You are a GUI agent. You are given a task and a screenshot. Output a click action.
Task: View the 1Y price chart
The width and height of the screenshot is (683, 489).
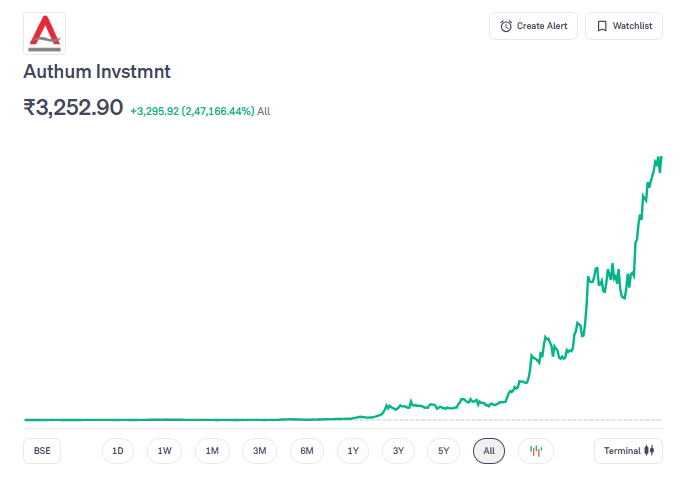coord(353,451)
